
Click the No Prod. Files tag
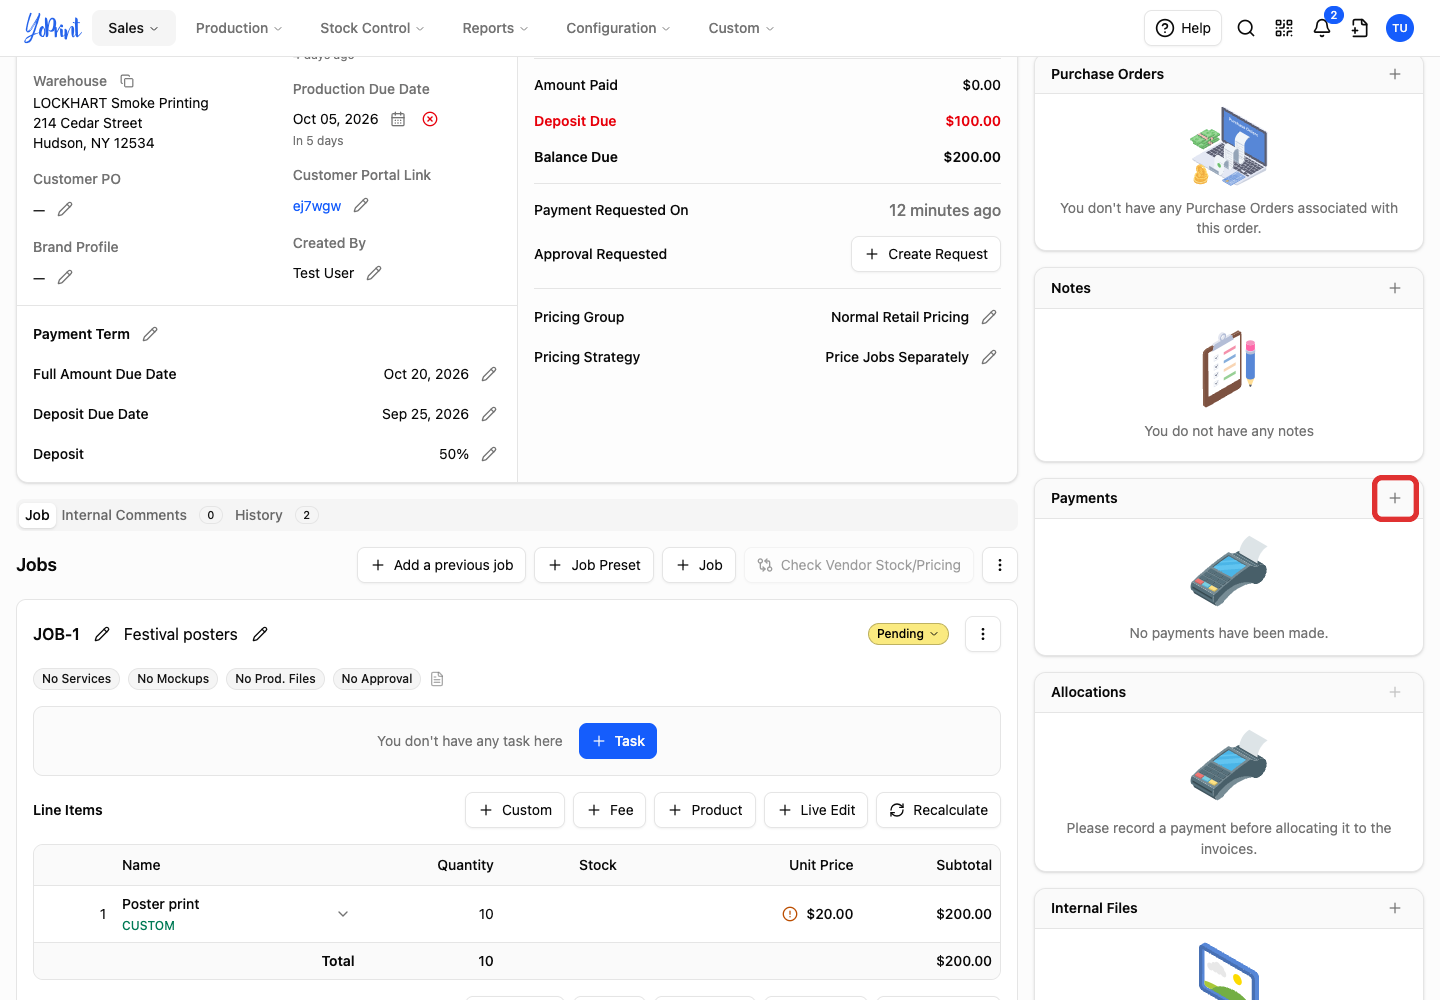coord(275,679)
